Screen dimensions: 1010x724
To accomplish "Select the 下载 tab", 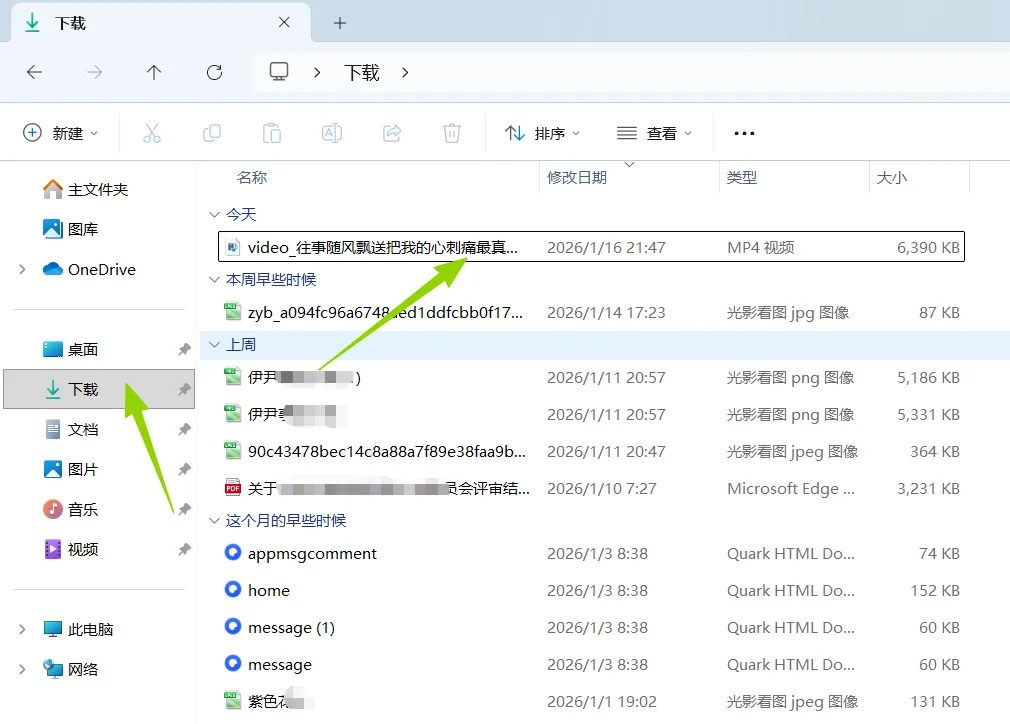I will pos(161,23).
